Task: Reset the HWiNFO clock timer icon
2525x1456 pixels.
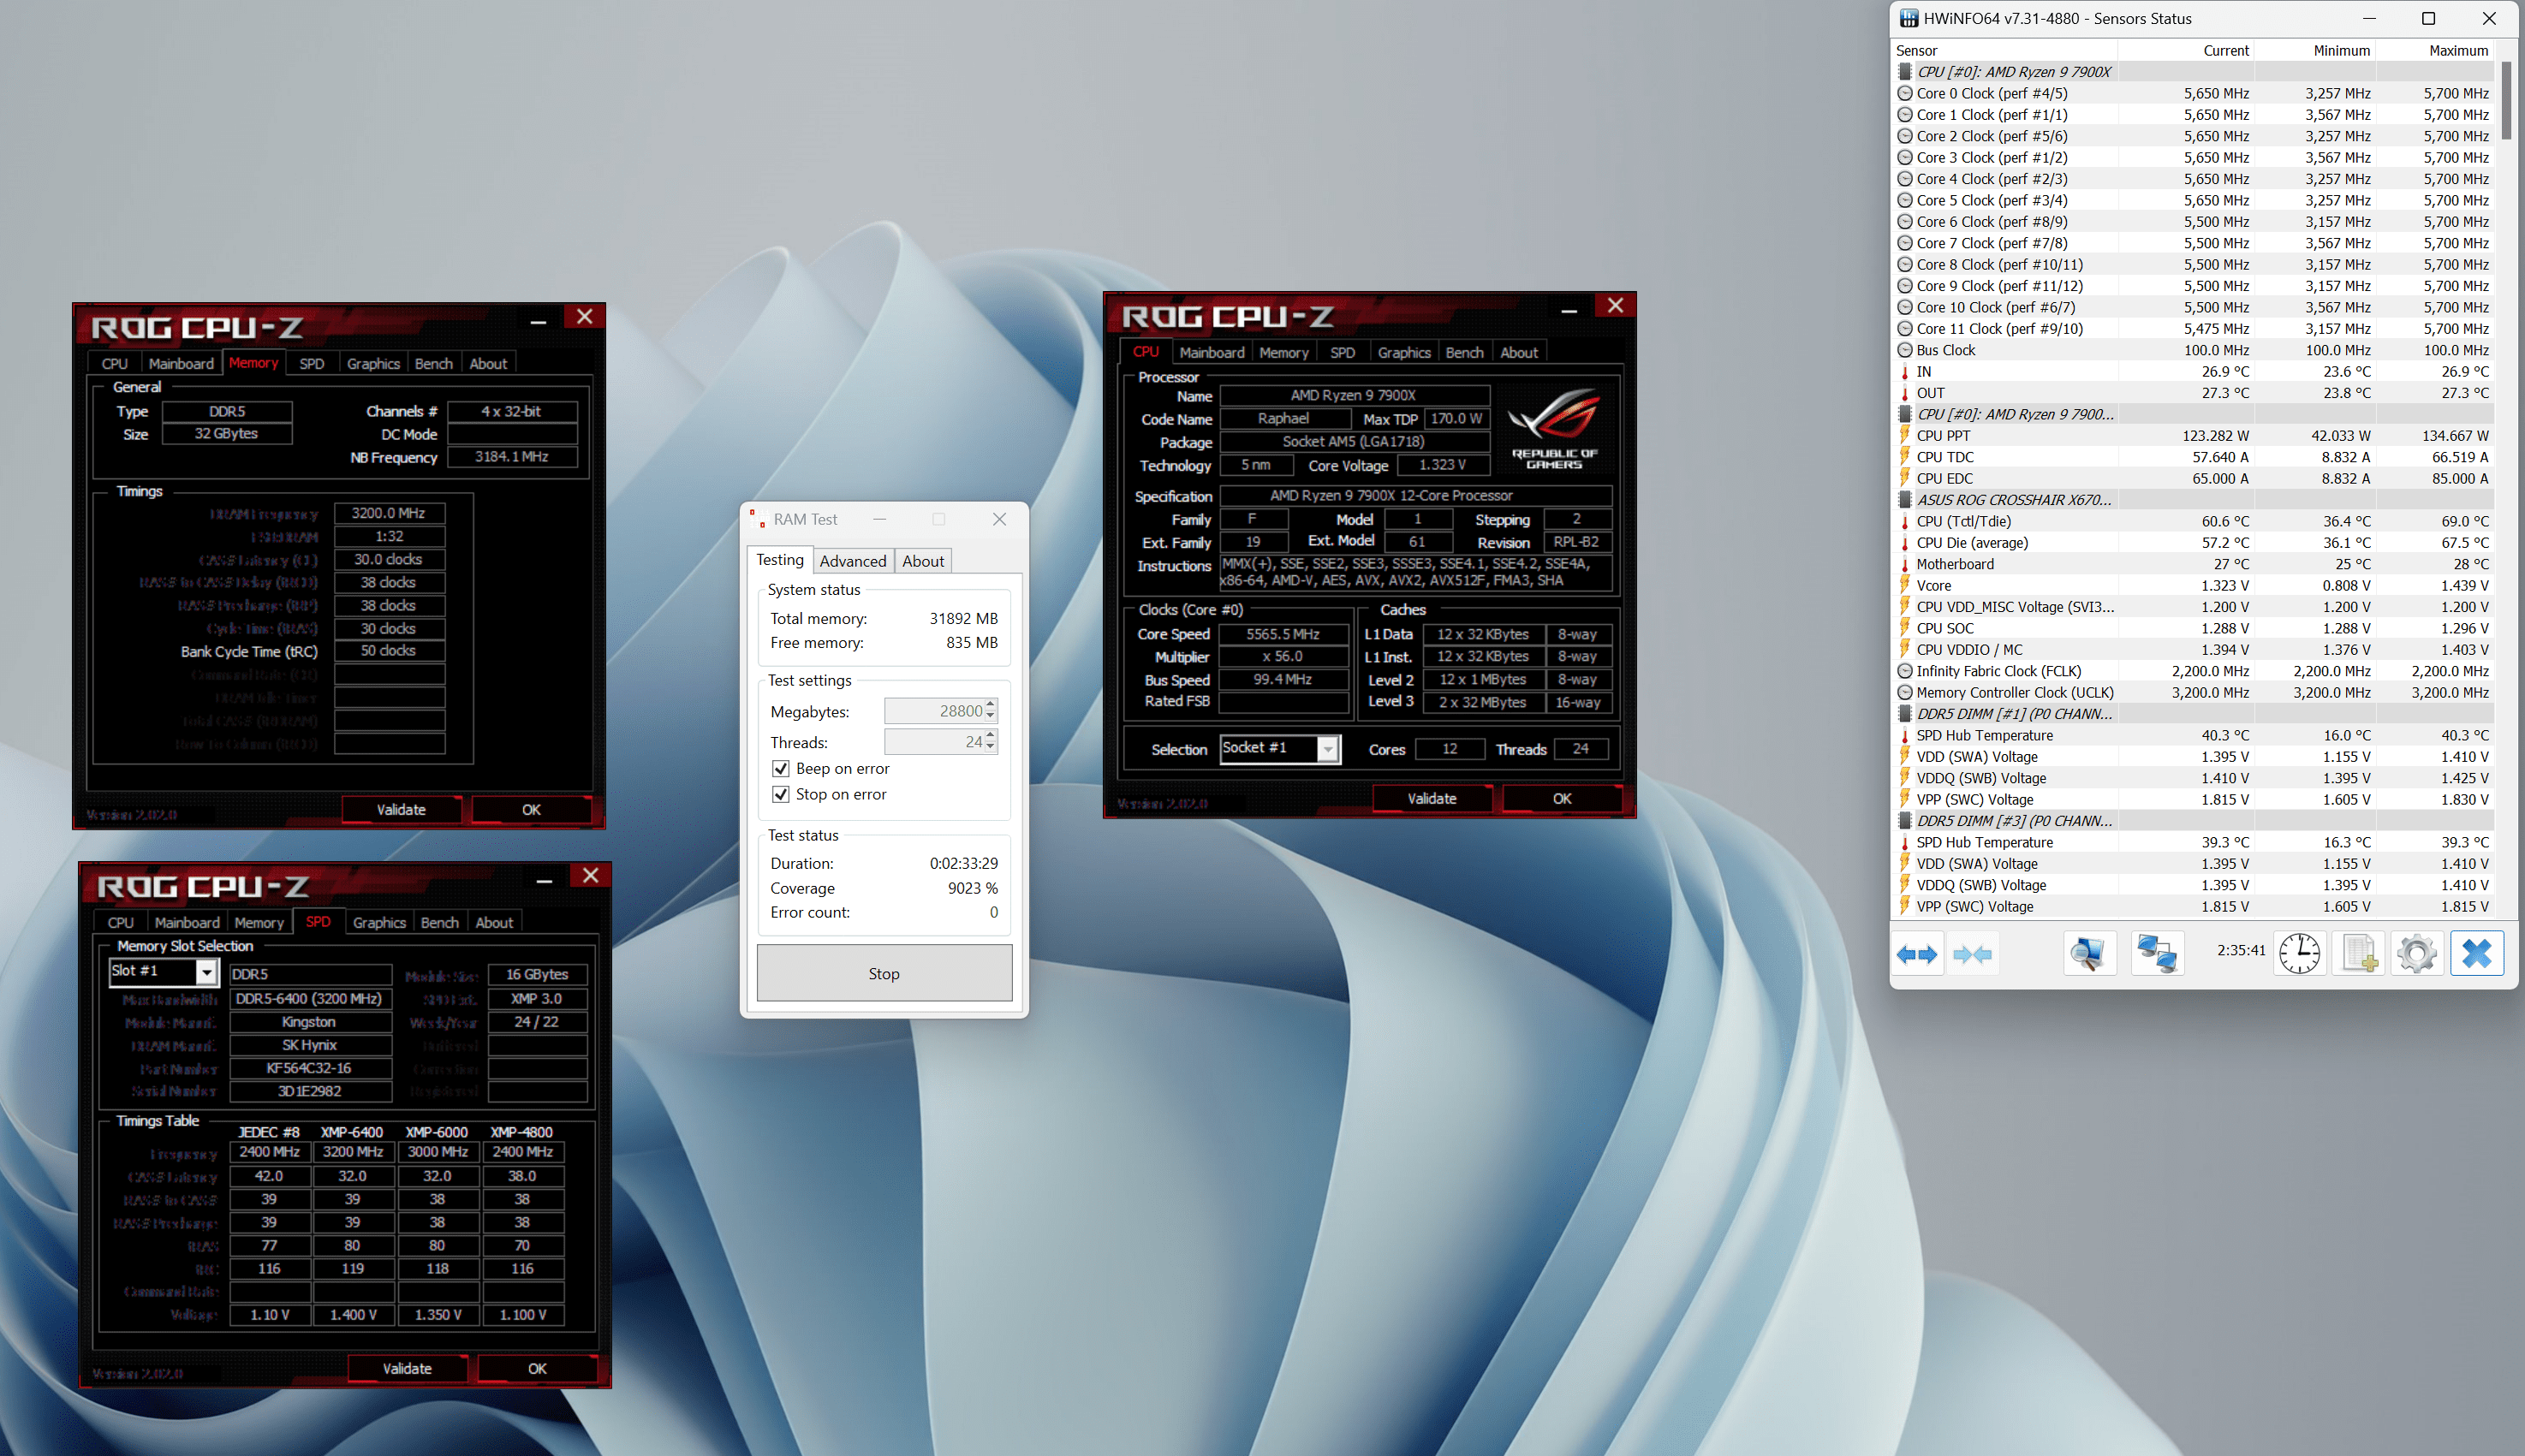Action: pyautogui.click(x=2299, y=954)
